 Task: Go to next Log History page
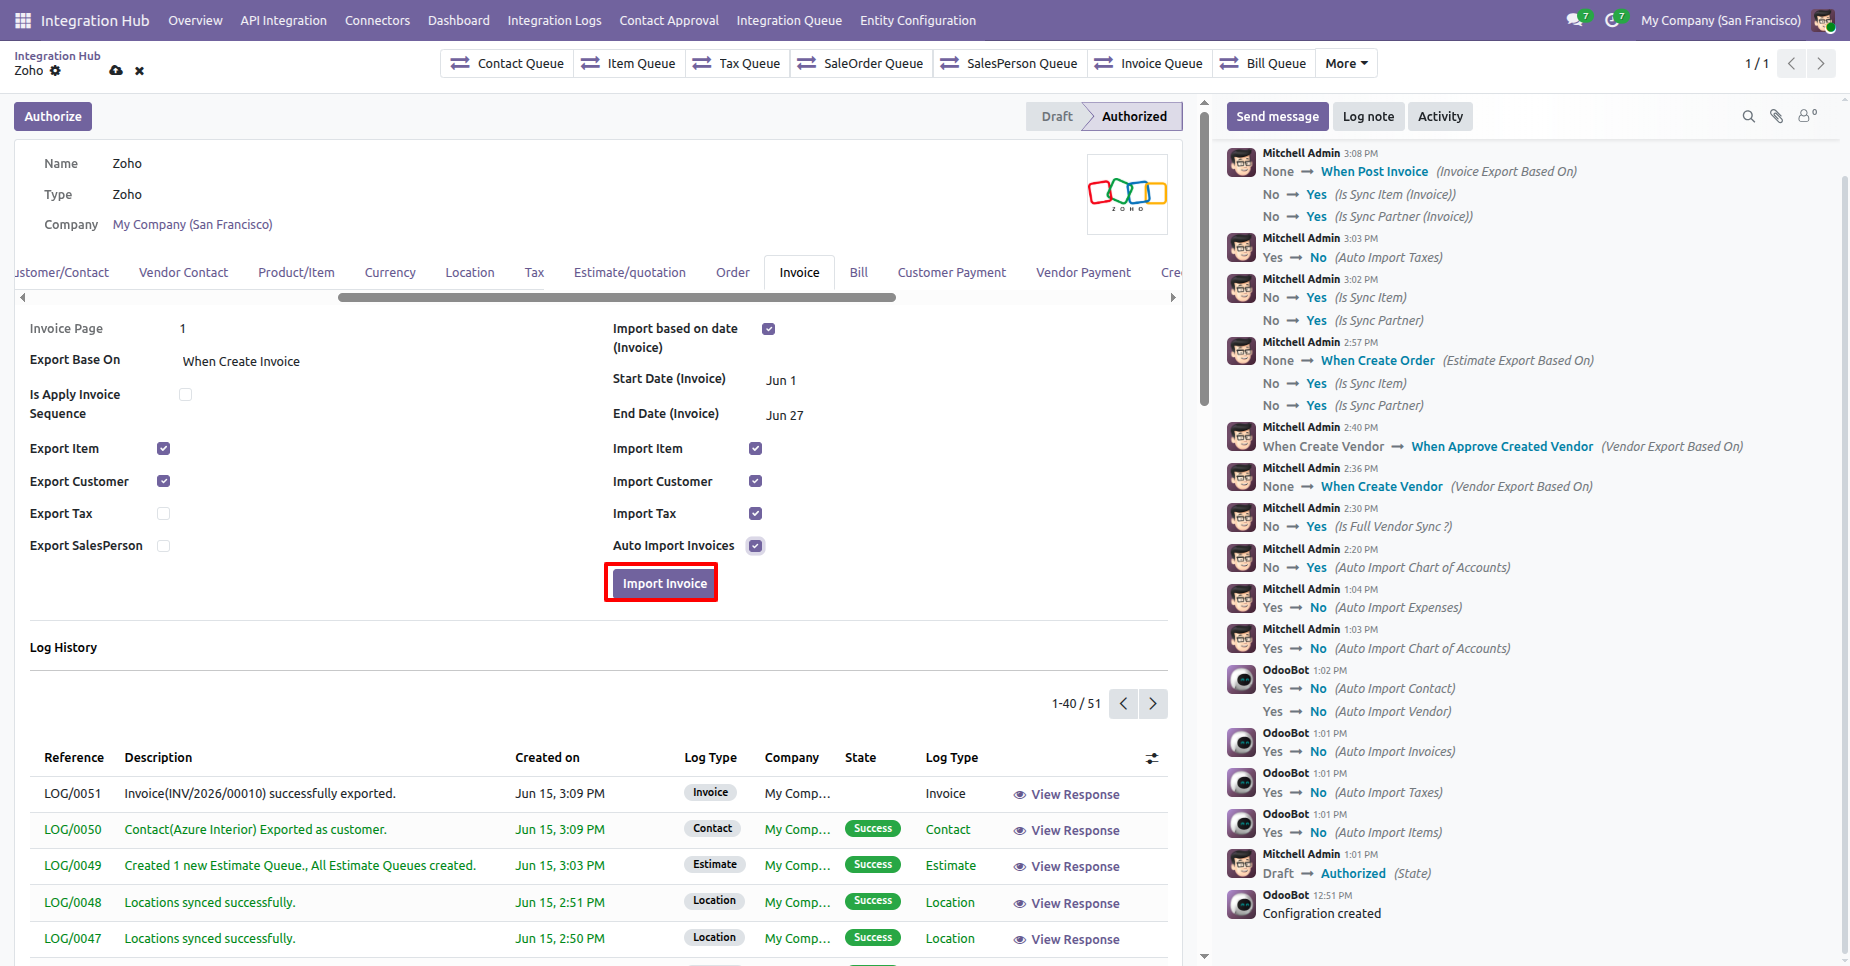click(x=1153, y=703)
